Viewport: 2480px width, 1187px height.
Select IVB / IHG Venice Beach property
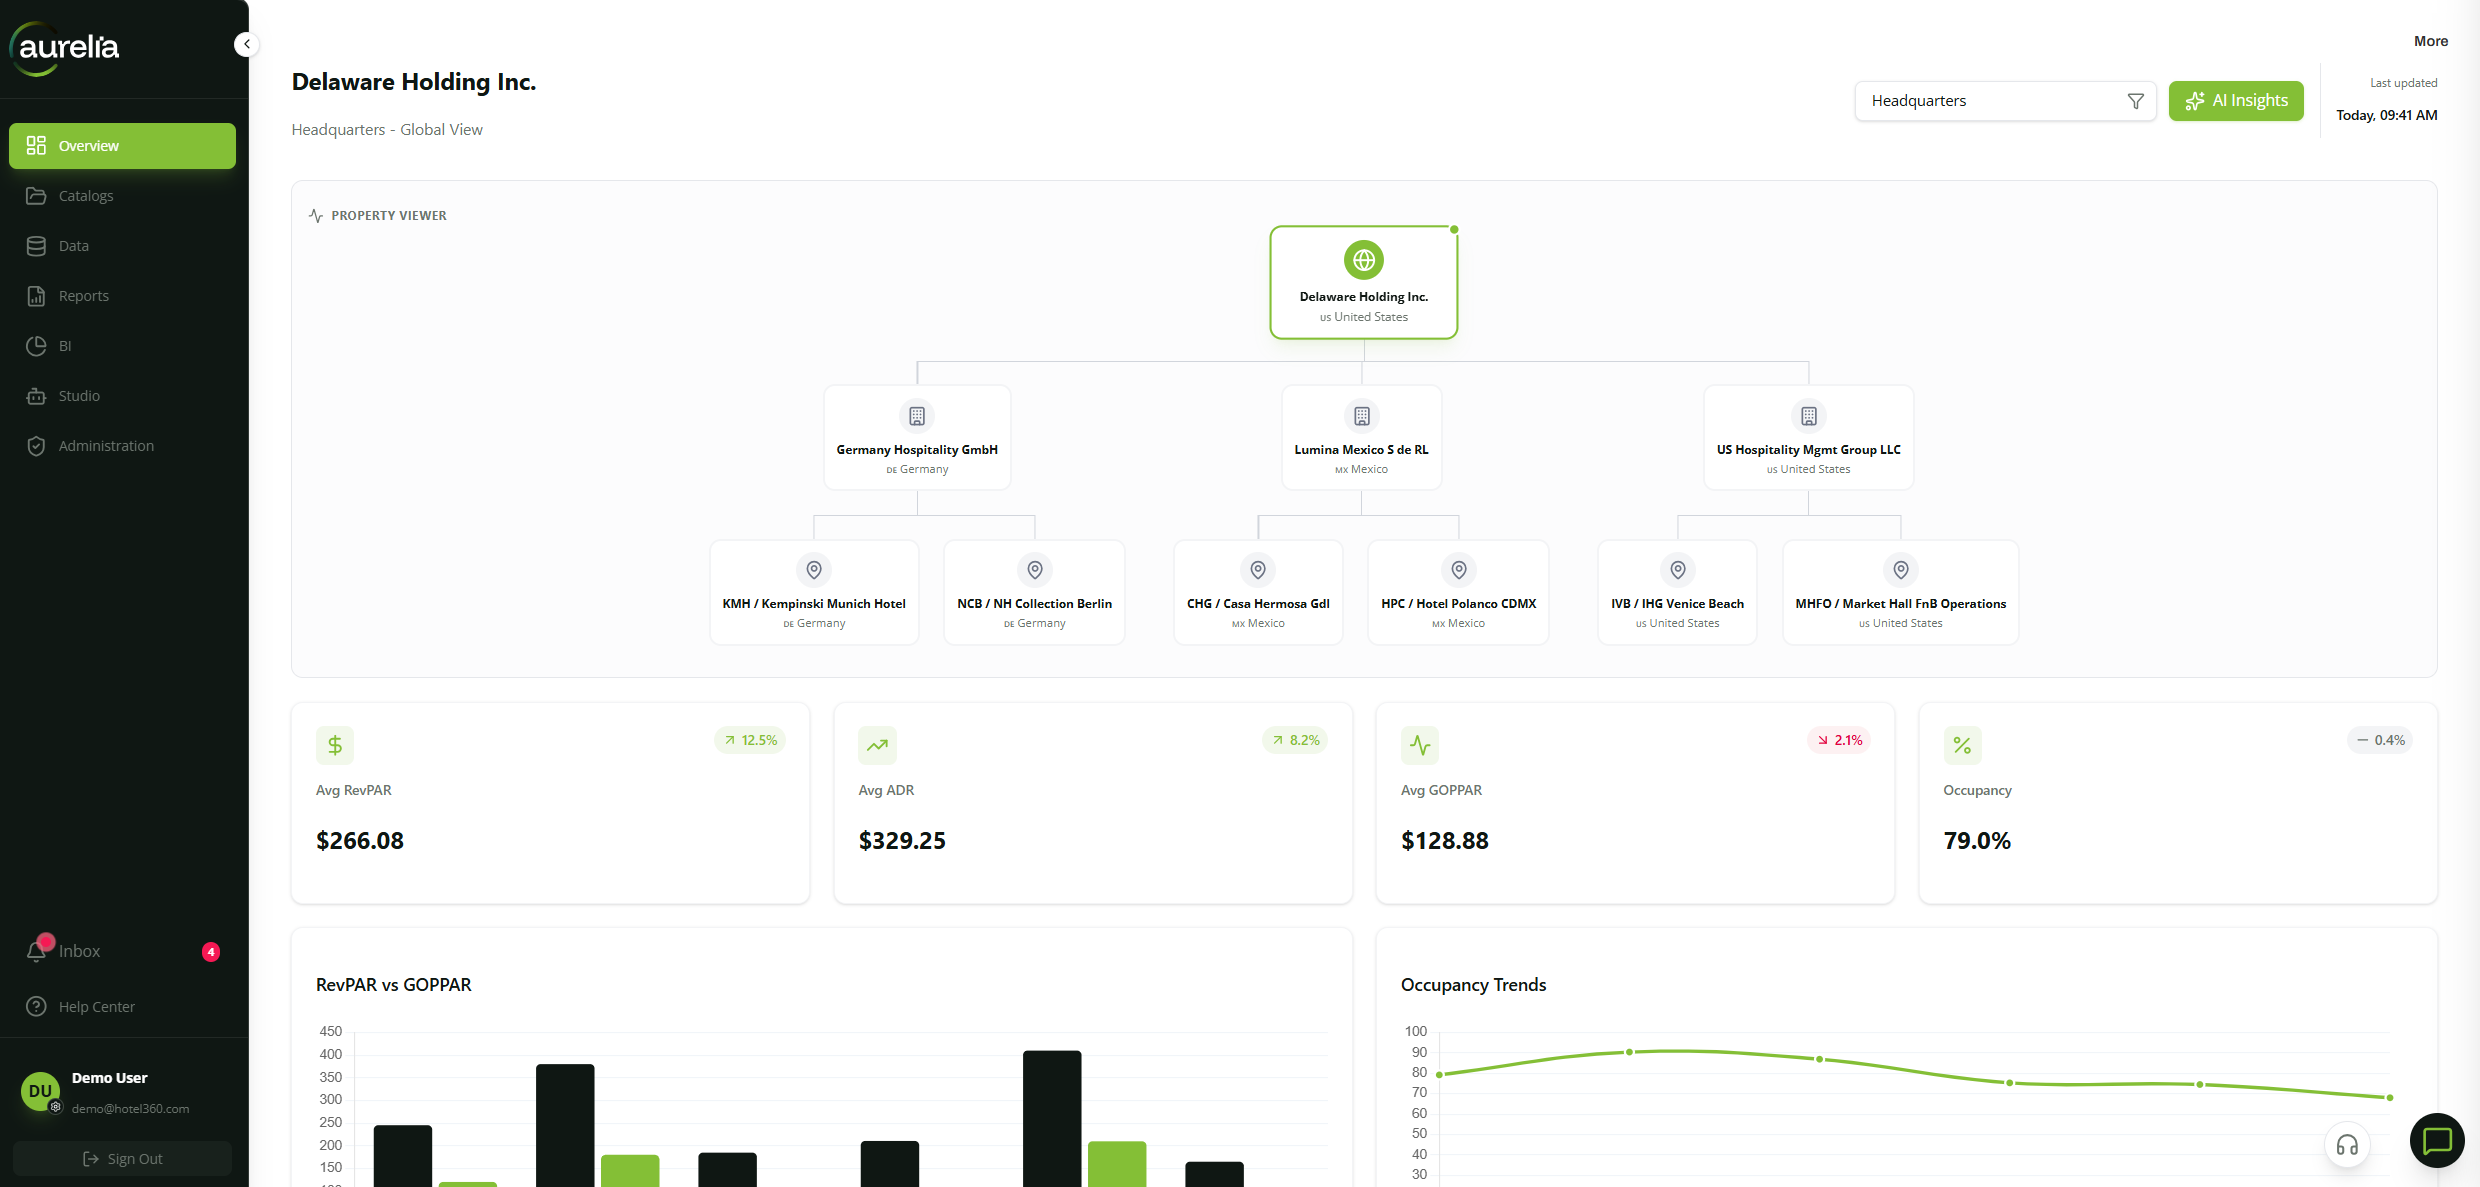(1677, 593)
